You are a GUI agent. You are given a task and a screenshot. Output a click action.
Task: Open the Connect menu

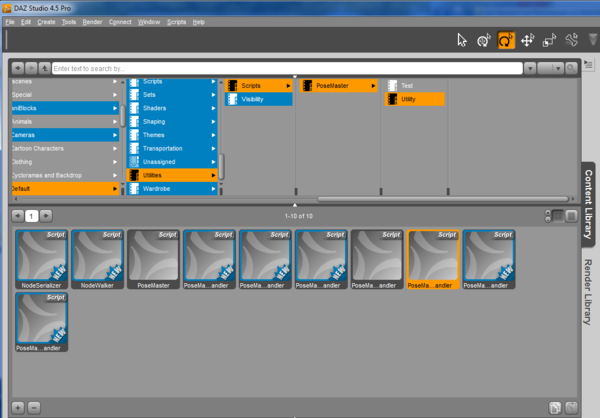coord(120,22)
